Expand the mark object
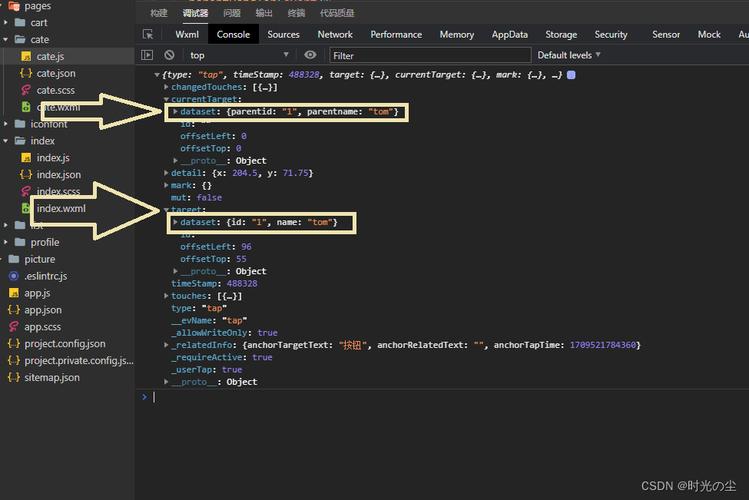749x500 pixels. tap(166, 185)
